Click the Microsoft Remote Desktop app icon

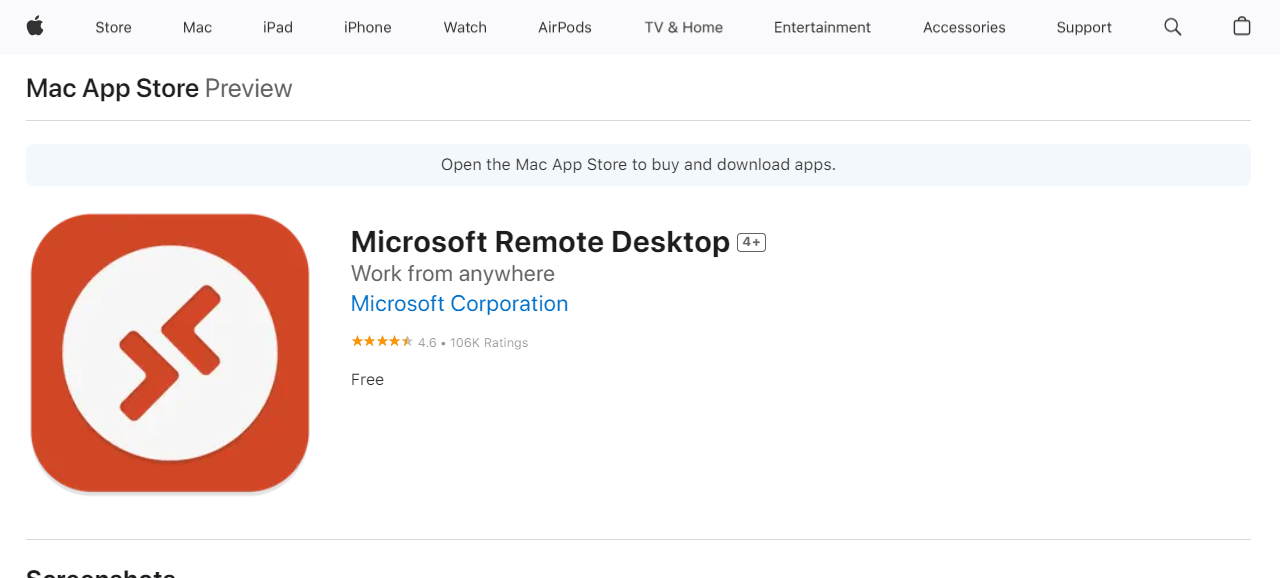click(x=170, y=353)
